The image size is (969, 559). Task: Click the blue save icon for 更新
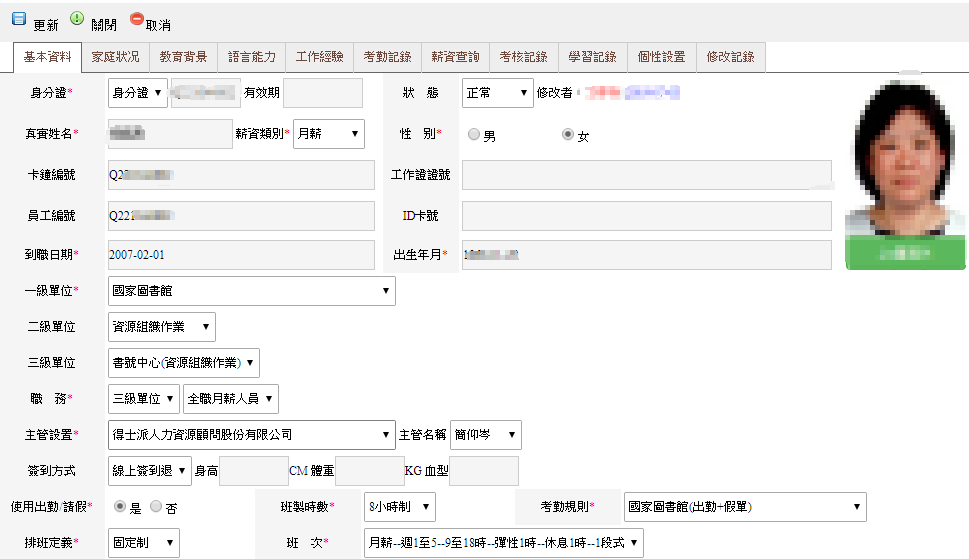point(18,20)
